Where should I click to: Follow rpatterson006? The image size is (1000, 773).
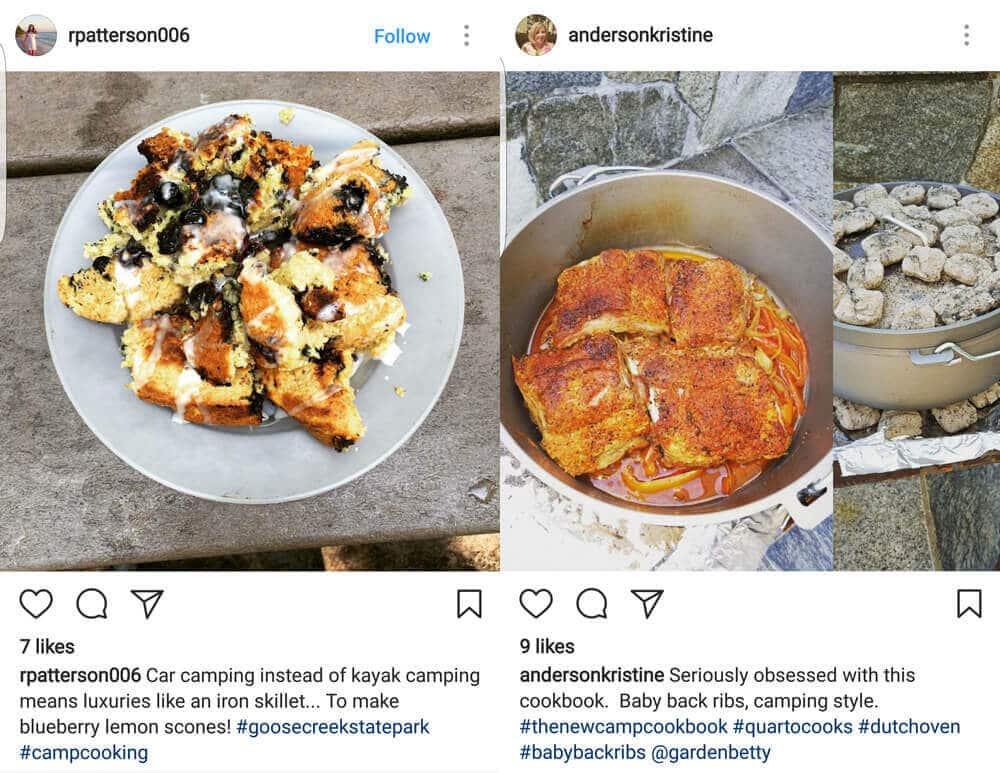[x=402, y=36]
